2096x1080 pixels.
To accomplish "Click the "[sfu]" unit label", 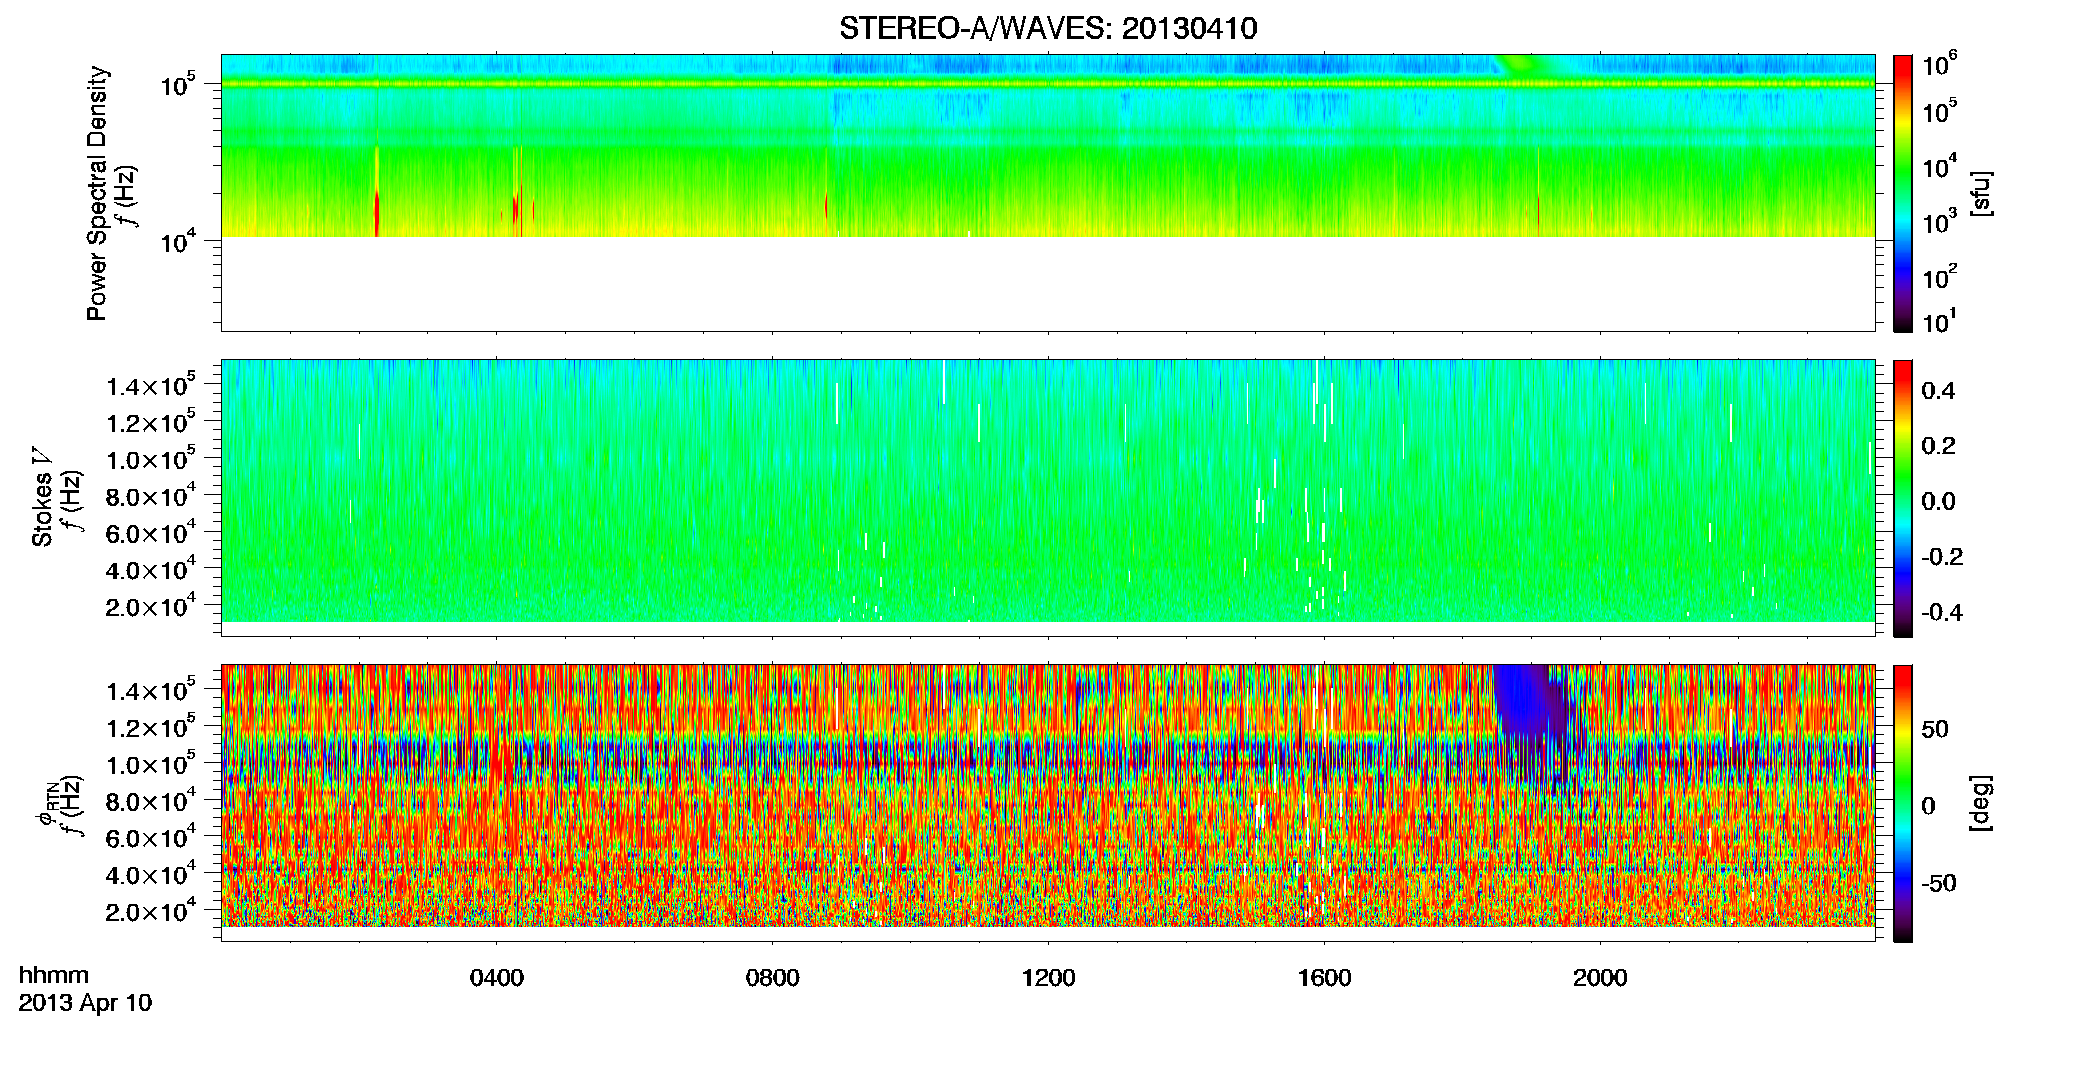I will tap(1981, 193).
